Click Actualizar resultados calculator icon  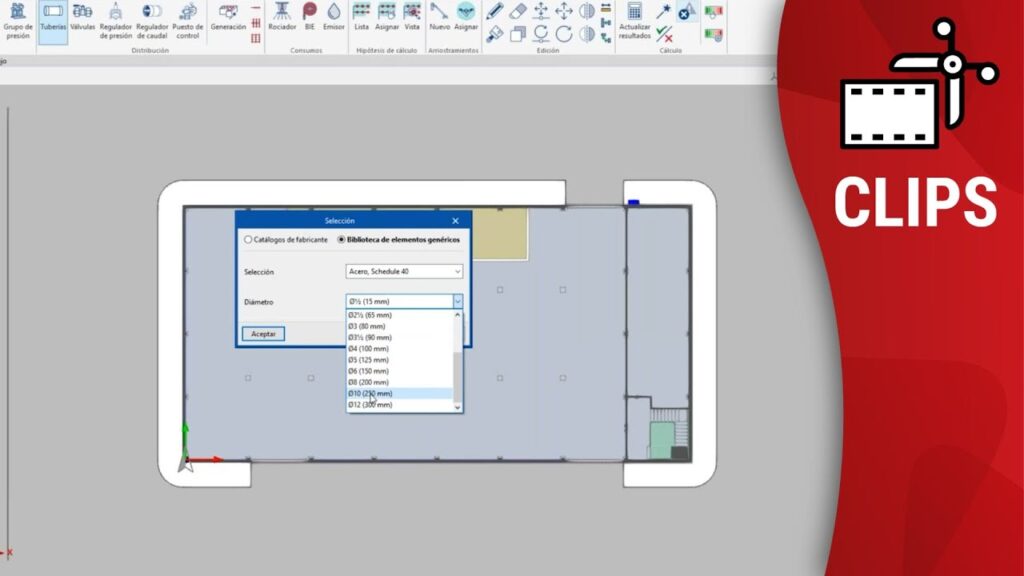tap(634, 20)
